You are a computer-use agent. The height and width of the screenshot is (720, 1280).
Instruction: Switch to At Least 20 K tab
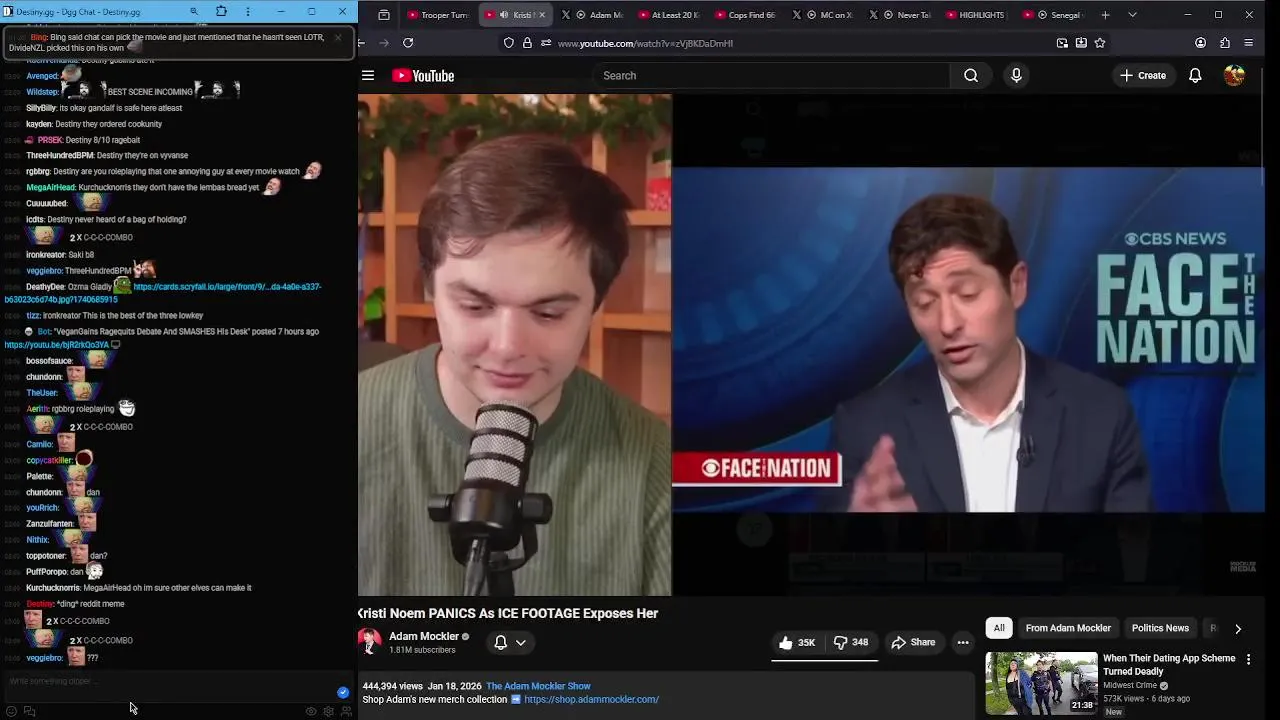pyautogui.click(x=671, y=15)
